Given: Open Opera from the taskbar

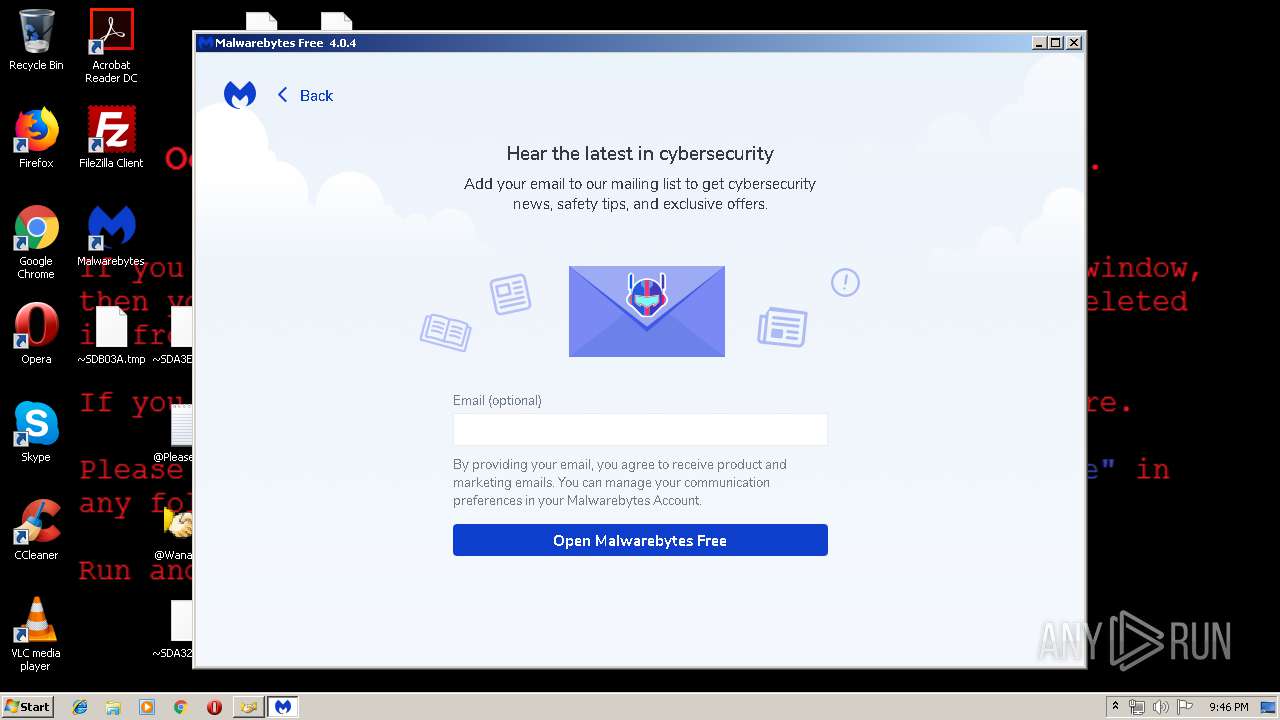Looking at the screenshot, I should [x=214, y=707].
